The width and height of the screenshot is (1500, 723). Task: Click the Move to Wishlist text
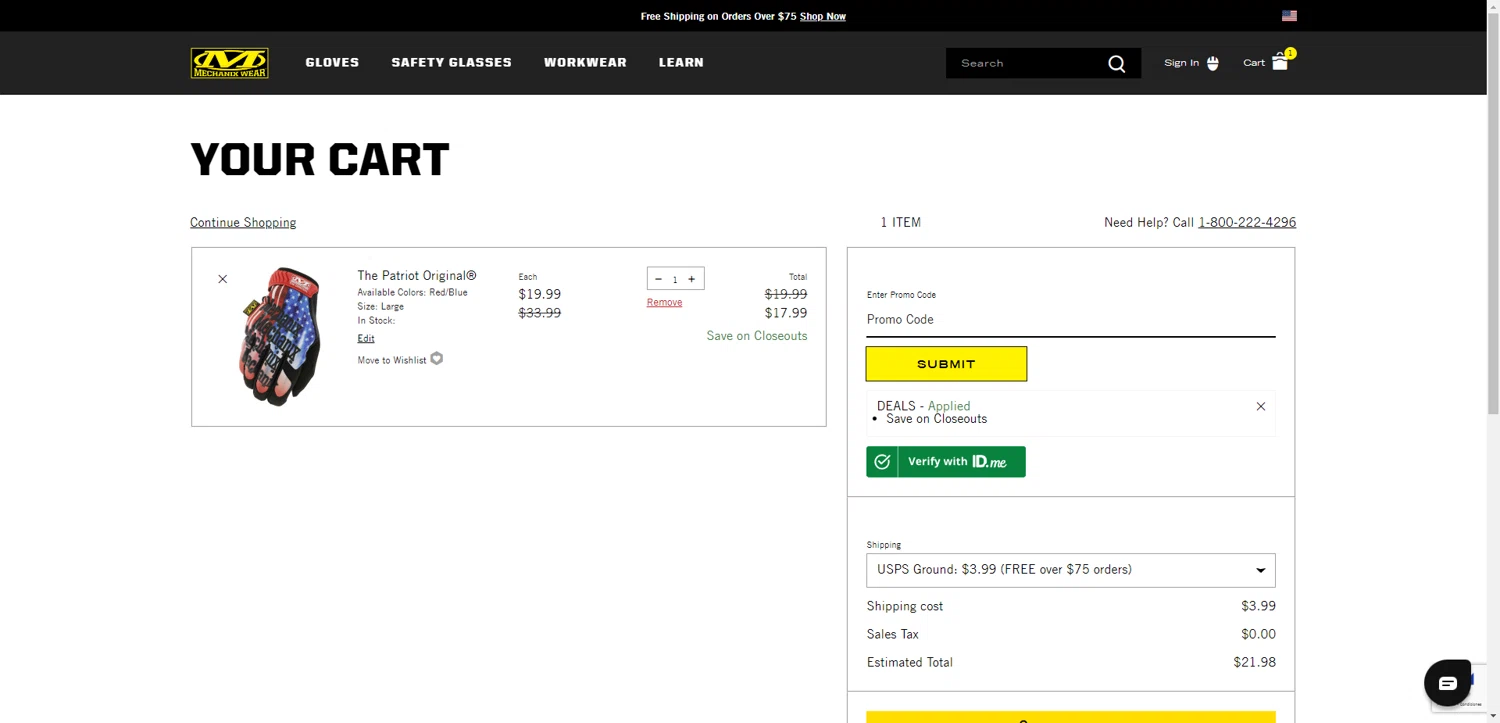392,360
